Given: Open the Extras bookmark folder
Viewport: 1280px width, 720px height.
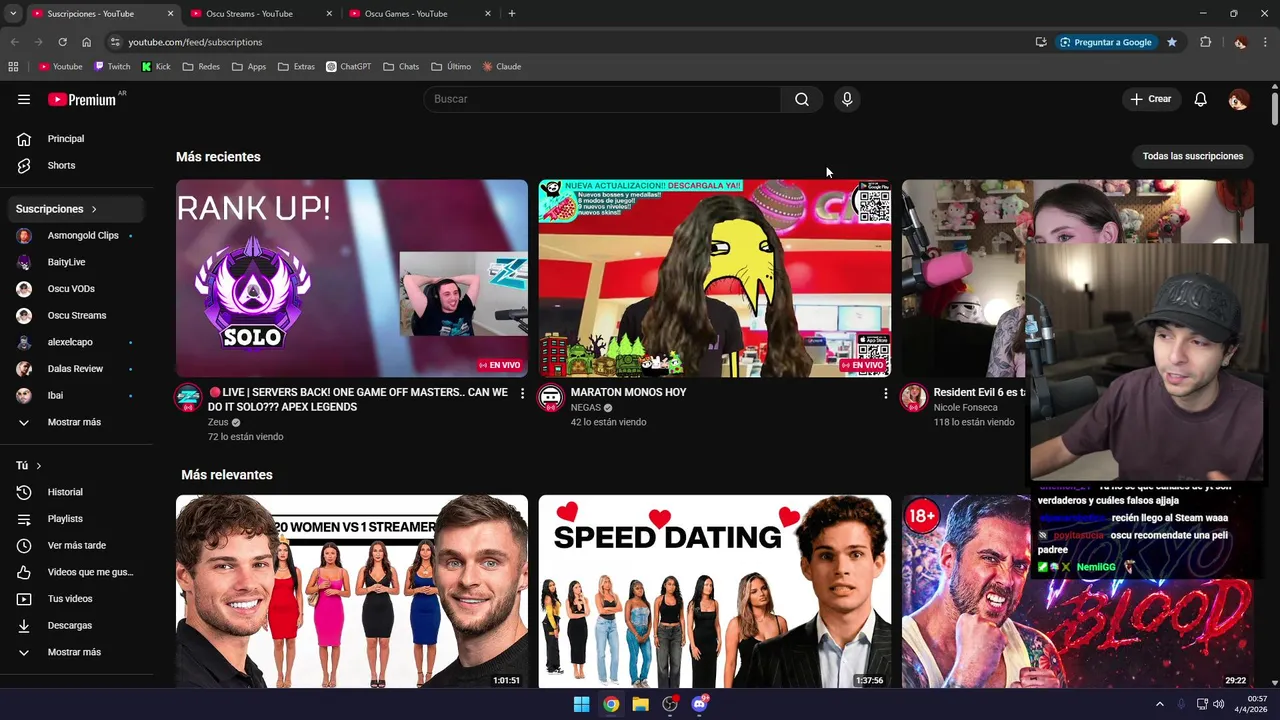Looking at the screenshot, I should coord(296,67).
